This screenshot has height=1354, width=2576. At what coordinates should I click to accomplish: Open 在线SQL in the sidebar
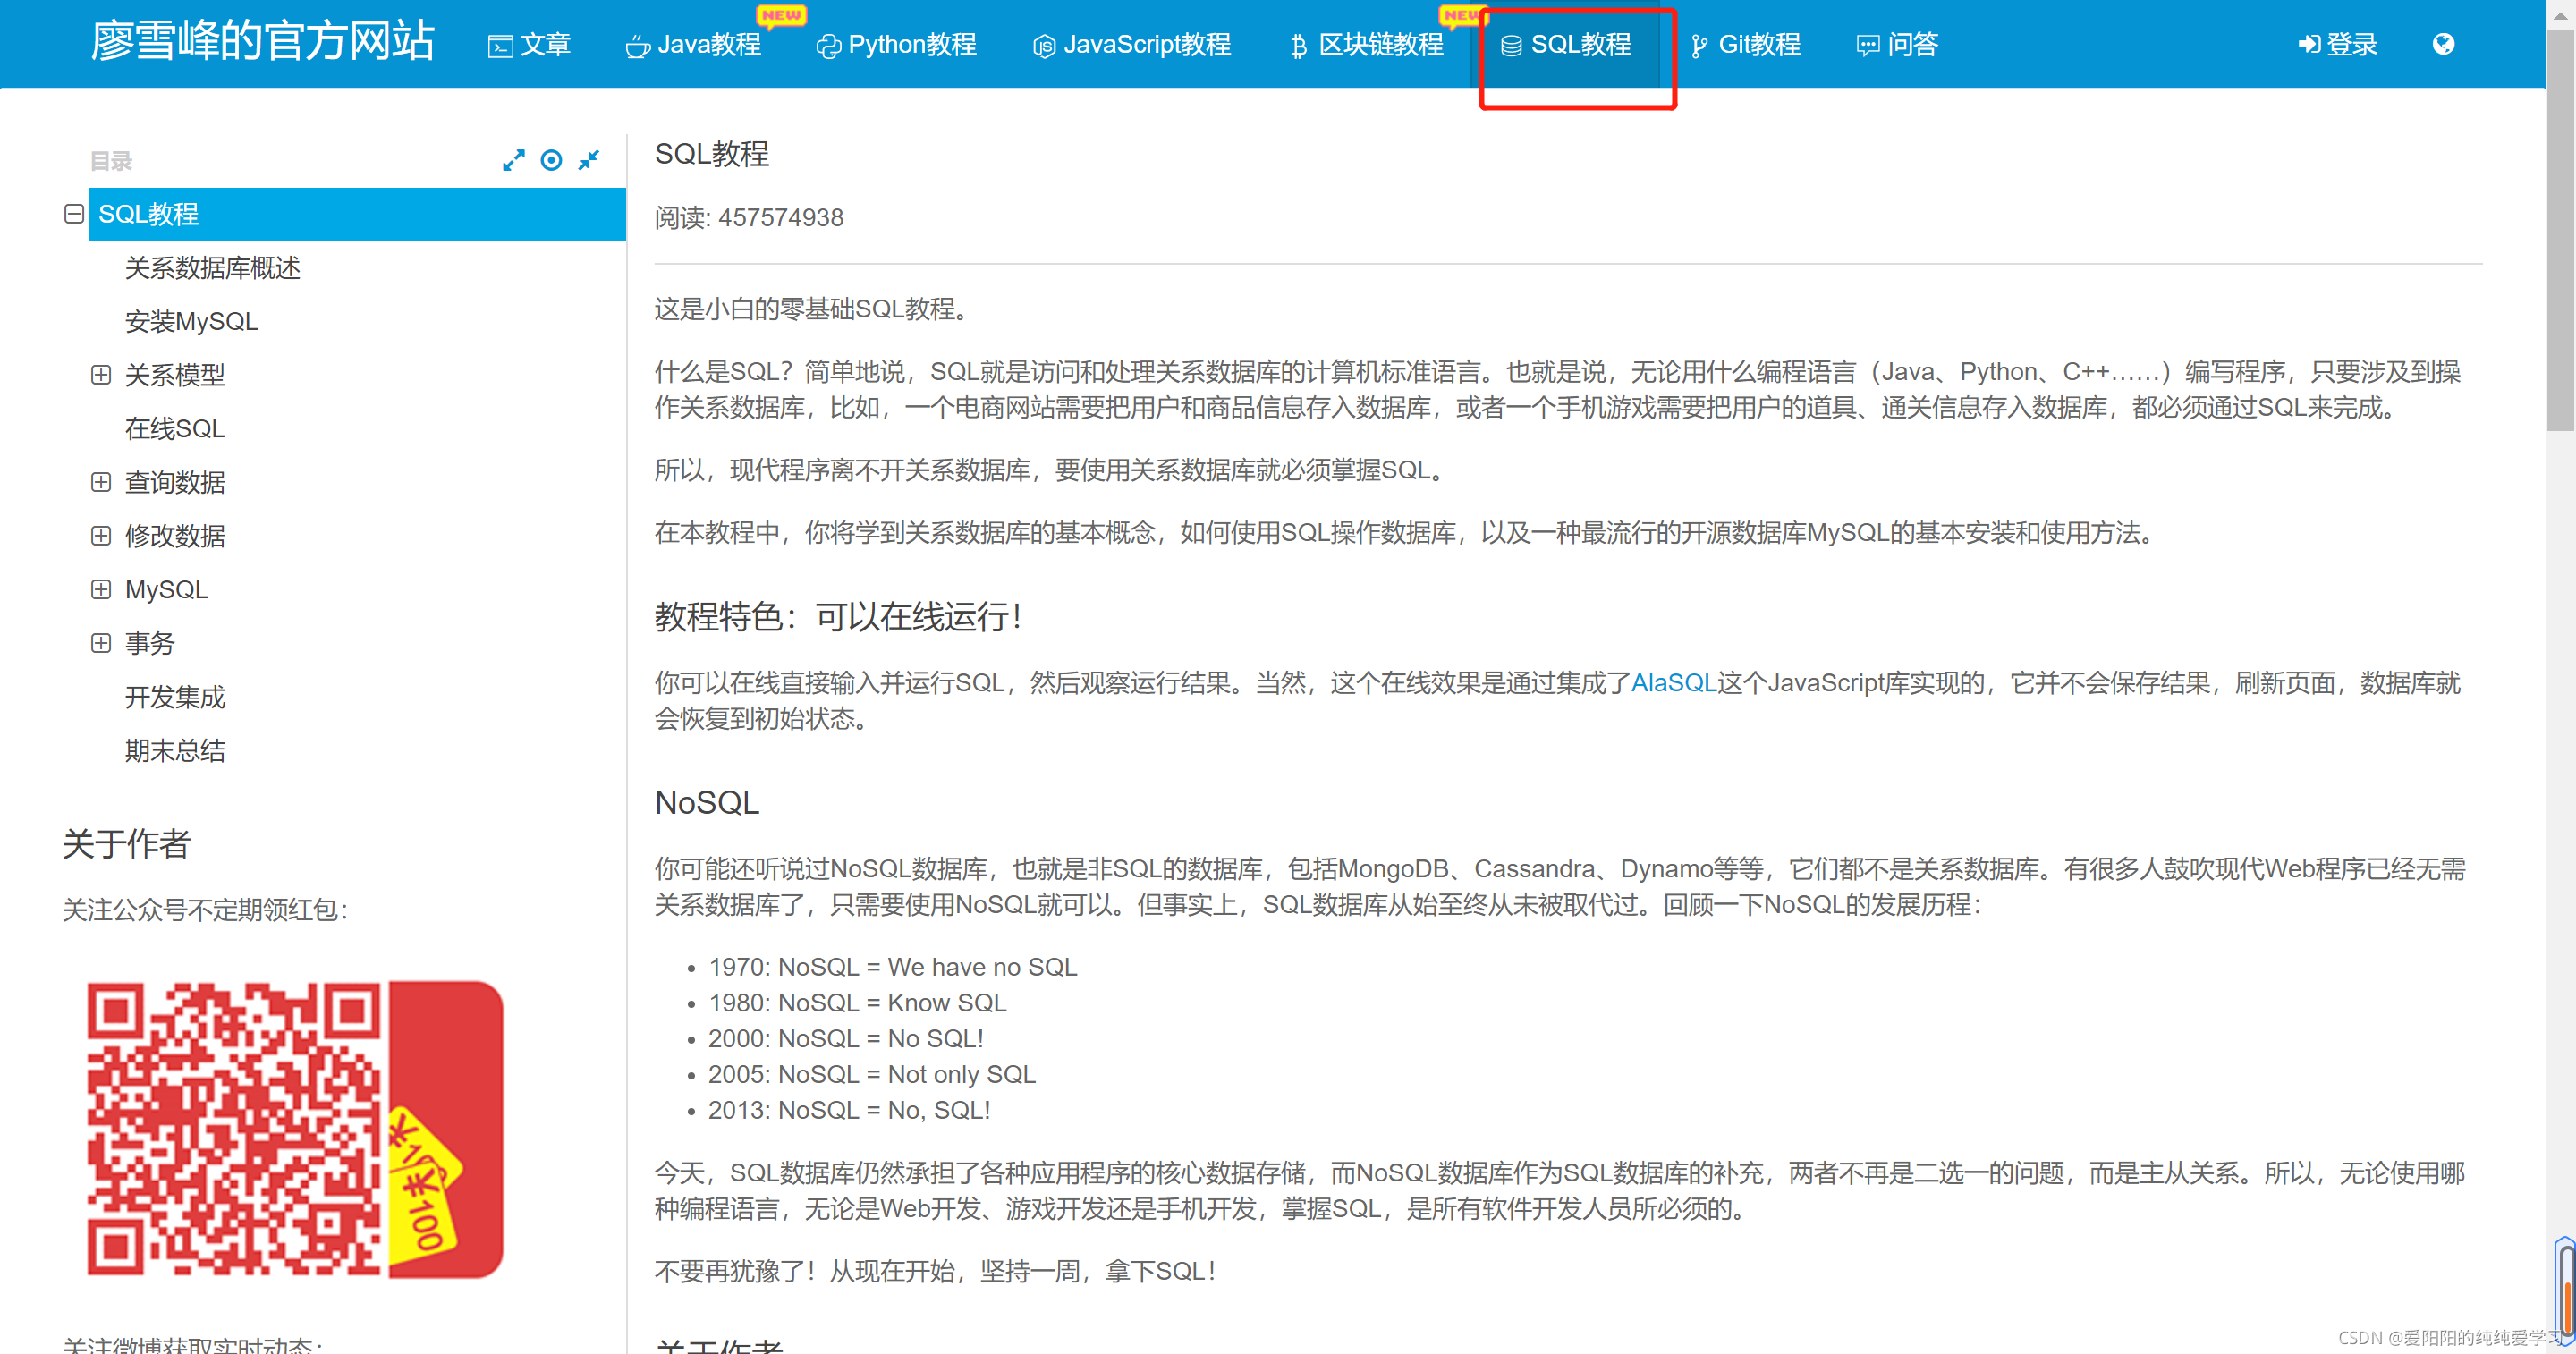pos(175,429)
